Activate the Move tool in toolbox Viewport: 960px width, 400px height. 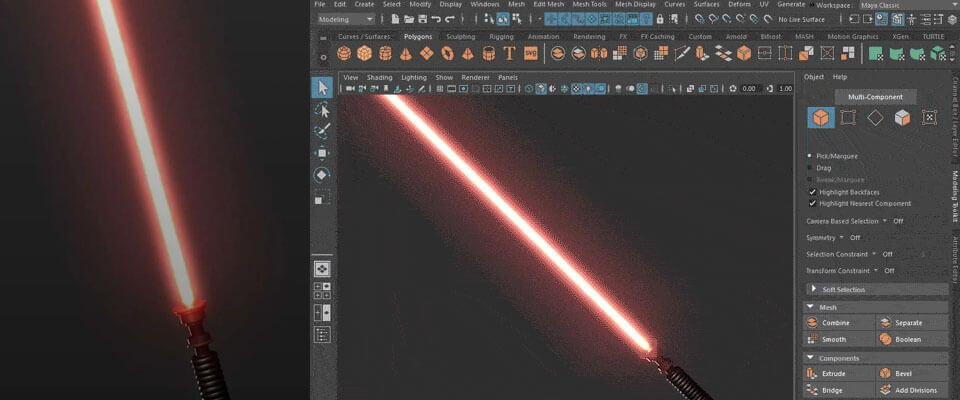point(323,153)
